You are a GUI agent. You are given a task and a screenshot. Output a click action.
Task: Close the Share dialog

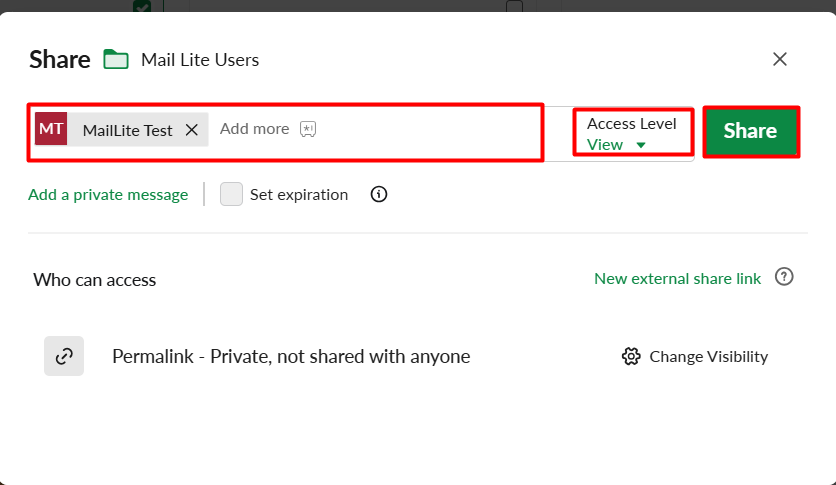pos(779,59)
